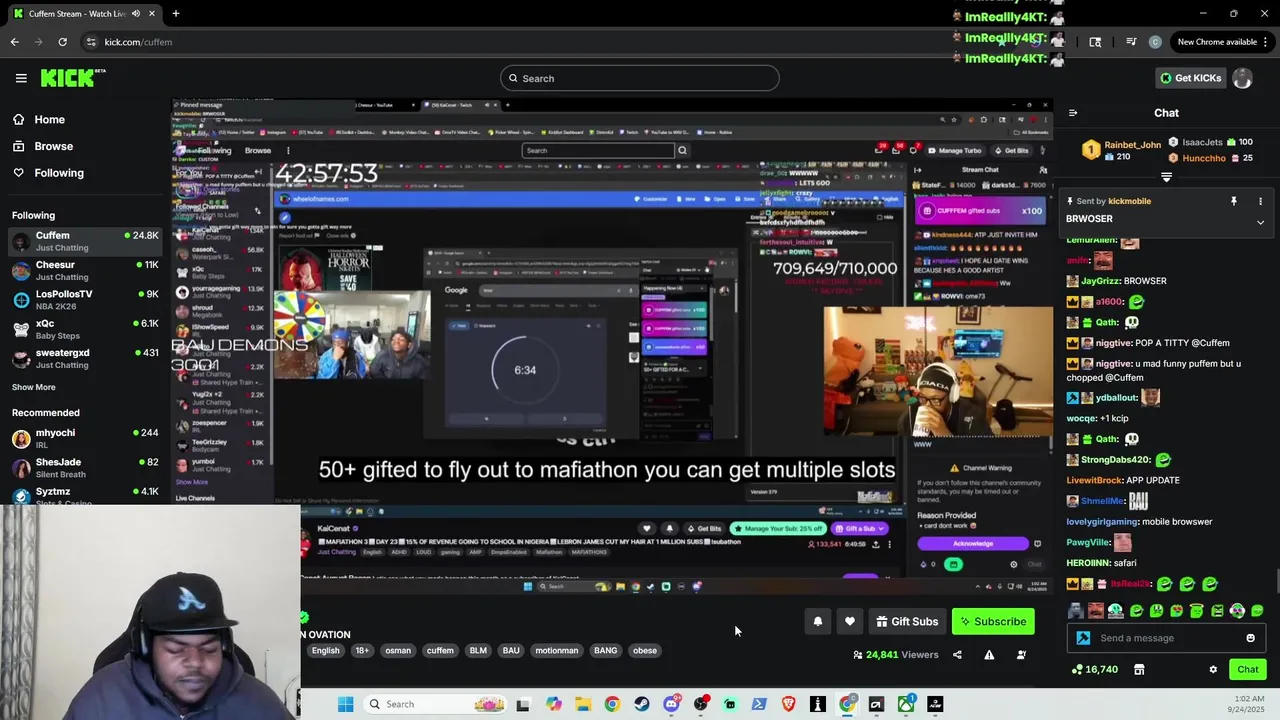Expand the gift leaderboard handle

click(x=1166, y=177)
